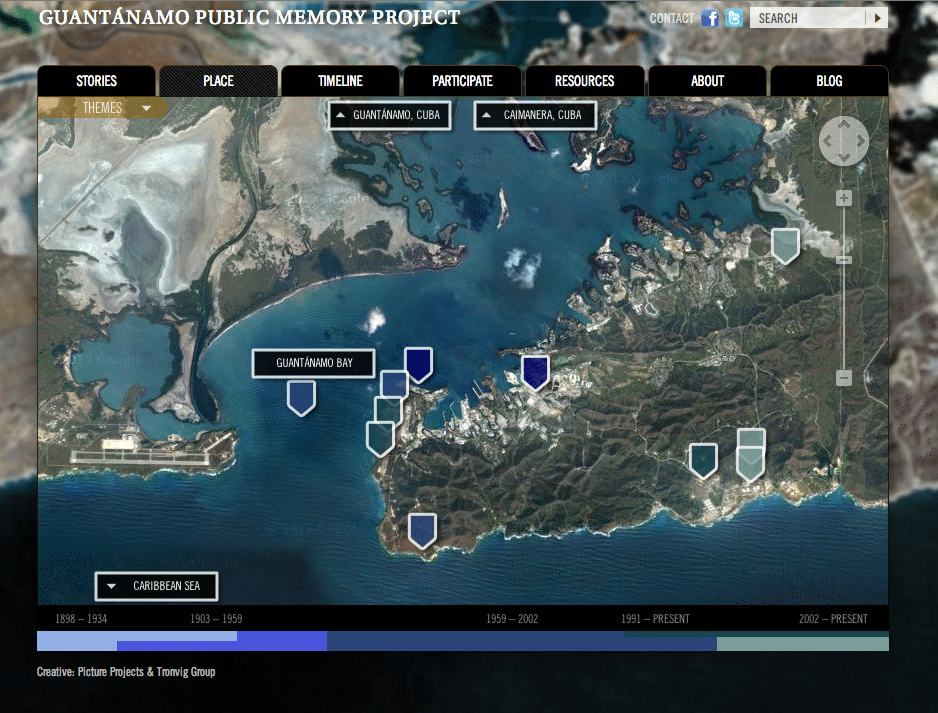Click the Guantánamo Bay label button
The width and height of the screenshot is (938, 713).
tap(314, 363)
